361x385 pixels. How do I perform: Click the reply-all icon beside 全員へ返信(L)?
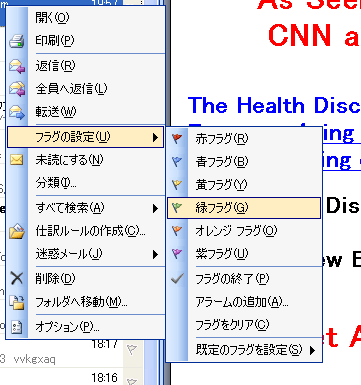click(x=17, y=89)
